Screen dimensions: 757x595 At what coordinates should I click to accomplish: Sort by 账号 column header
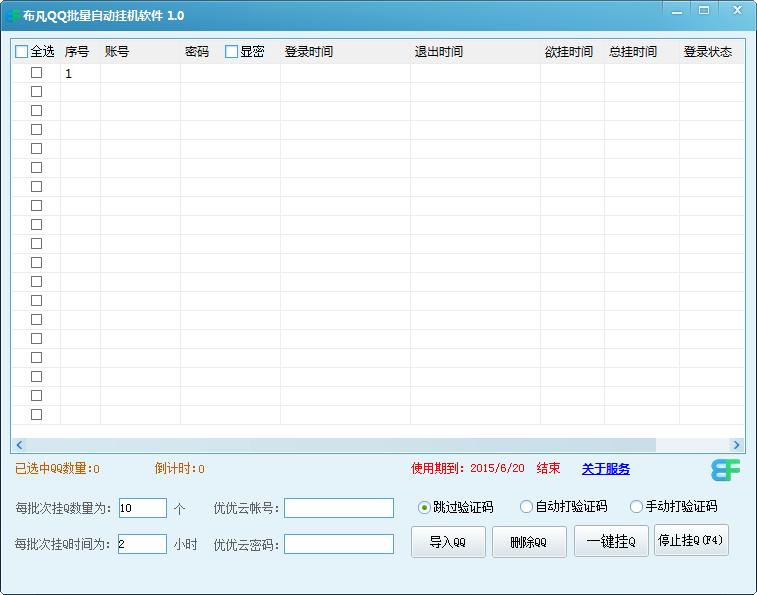point(117,52)
